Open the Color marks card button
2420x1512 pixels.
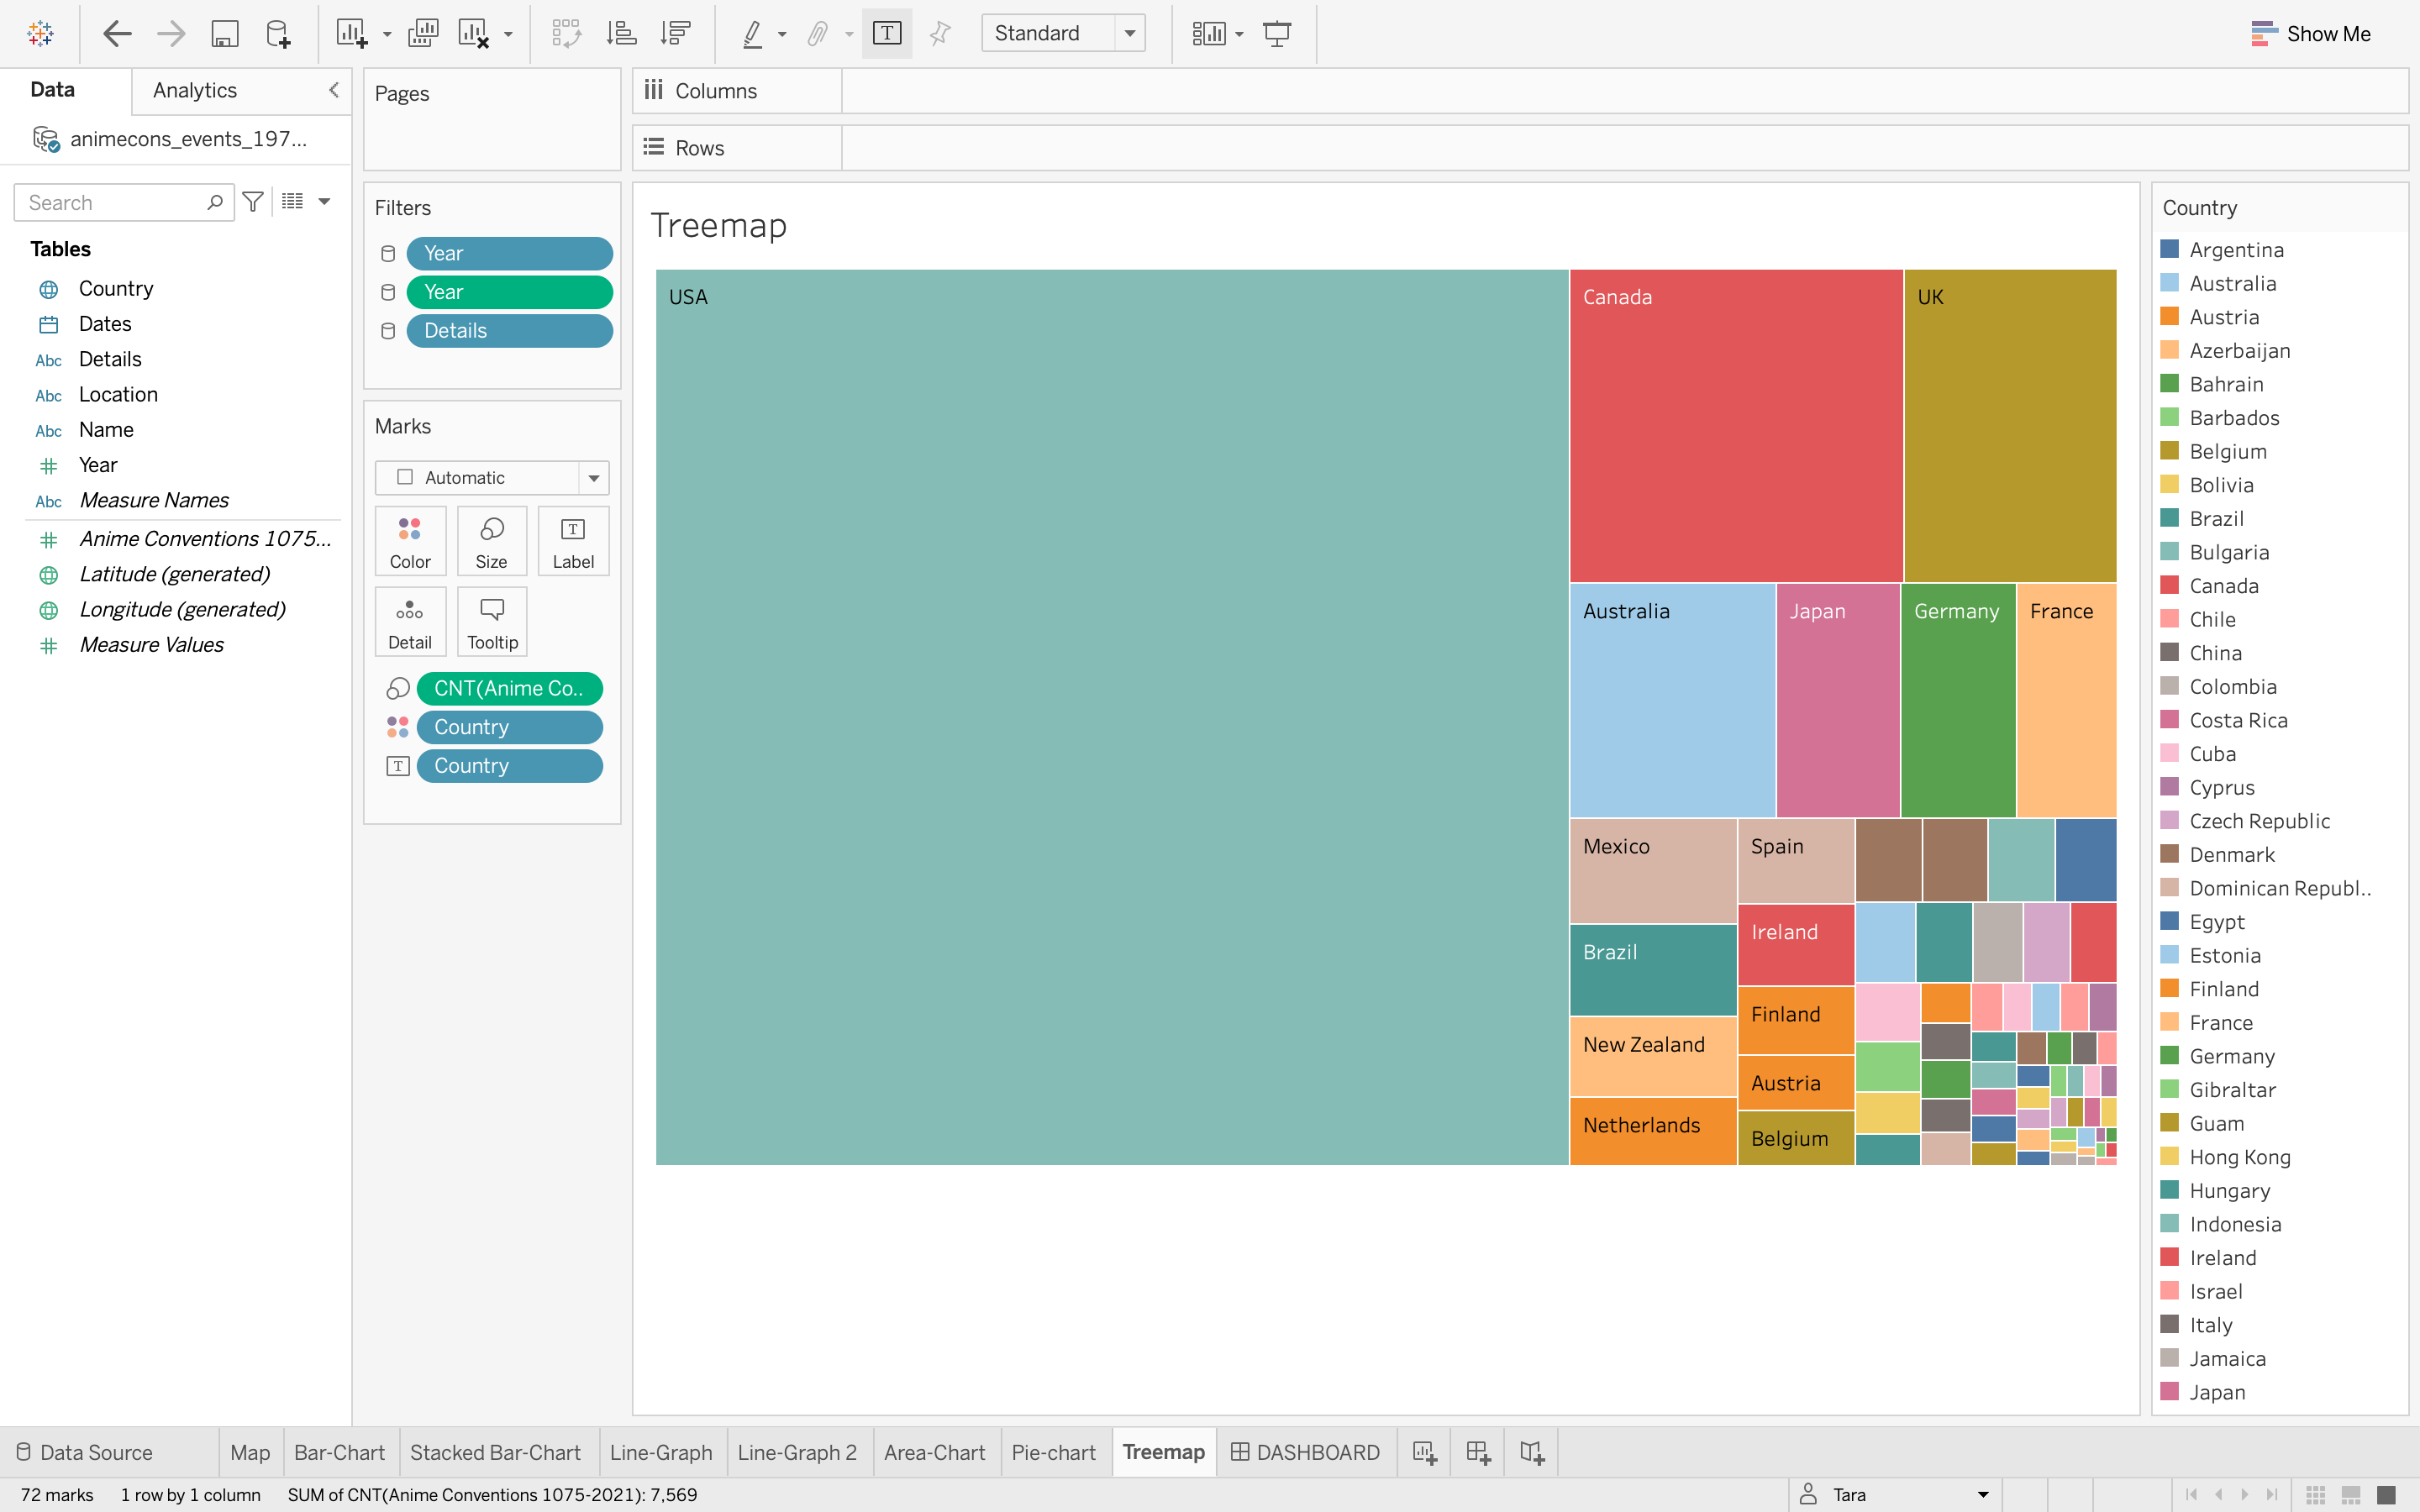(410, 541)
